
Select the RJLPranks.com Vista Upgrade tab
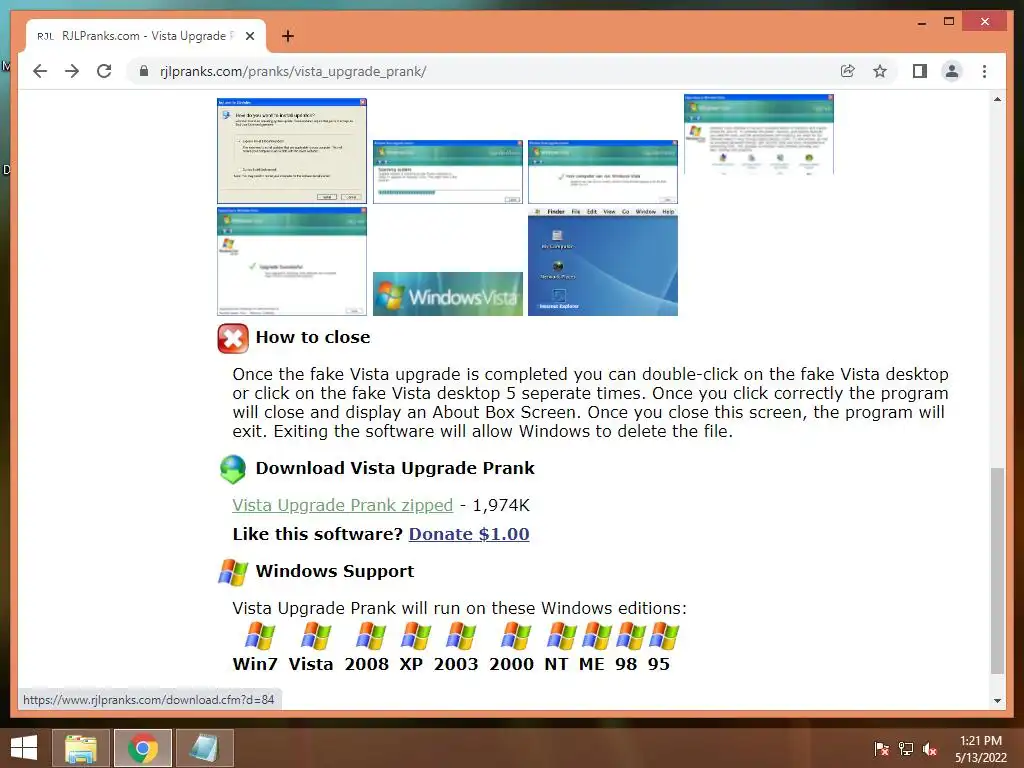point(145,36)
